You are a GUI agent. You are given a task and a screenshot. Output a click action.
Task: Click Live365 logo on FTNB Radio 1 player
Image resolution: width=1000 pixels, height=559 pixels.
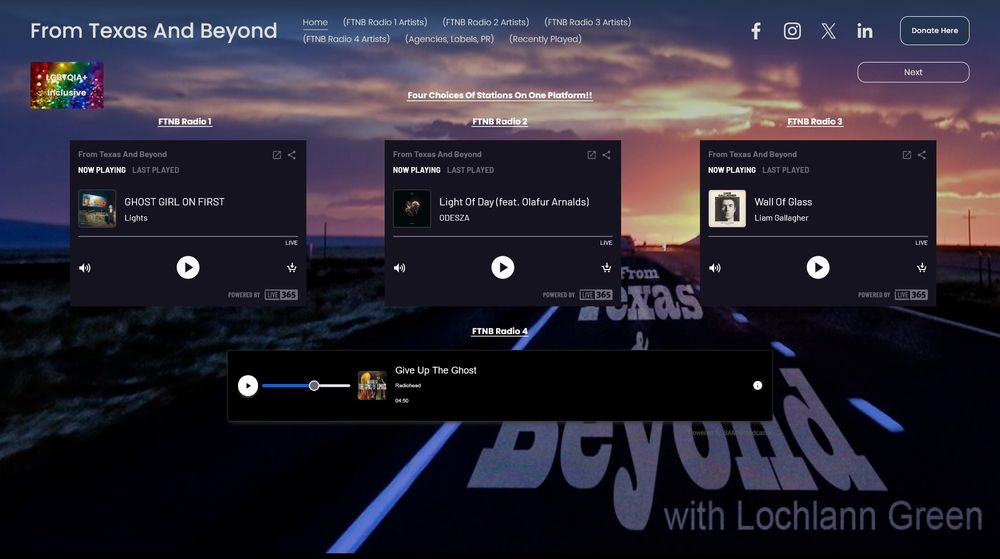281,295
